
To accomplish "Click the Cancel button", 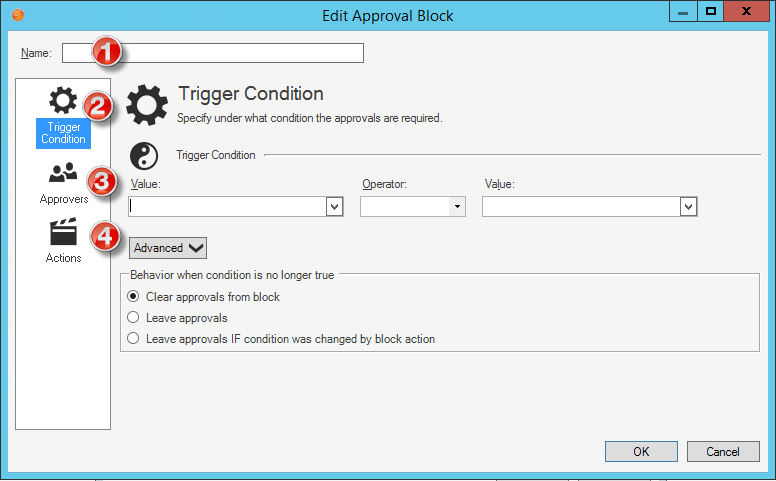I will click(722, 452).
